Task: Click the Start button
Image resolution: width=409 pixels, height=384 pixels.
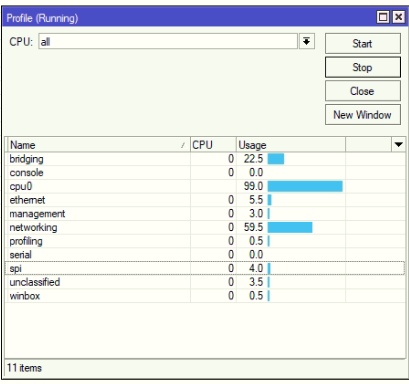Action: tap(363, 43)
